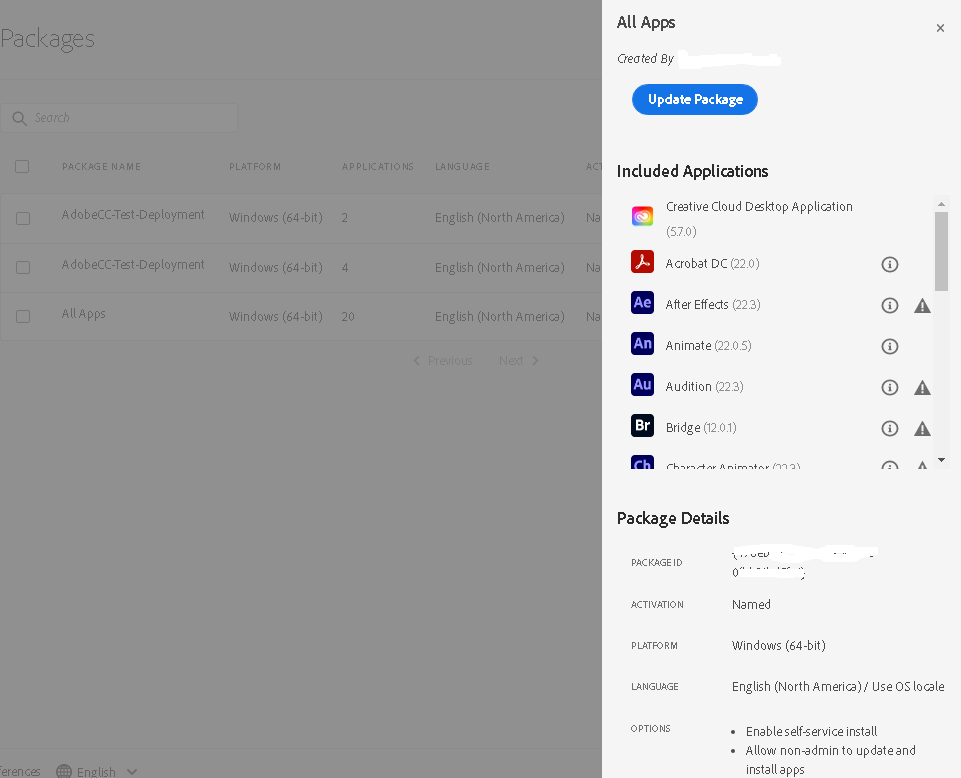This screenshot has width=961, height=778.
Task: Go to Next page
Action: tap(518, 360)
